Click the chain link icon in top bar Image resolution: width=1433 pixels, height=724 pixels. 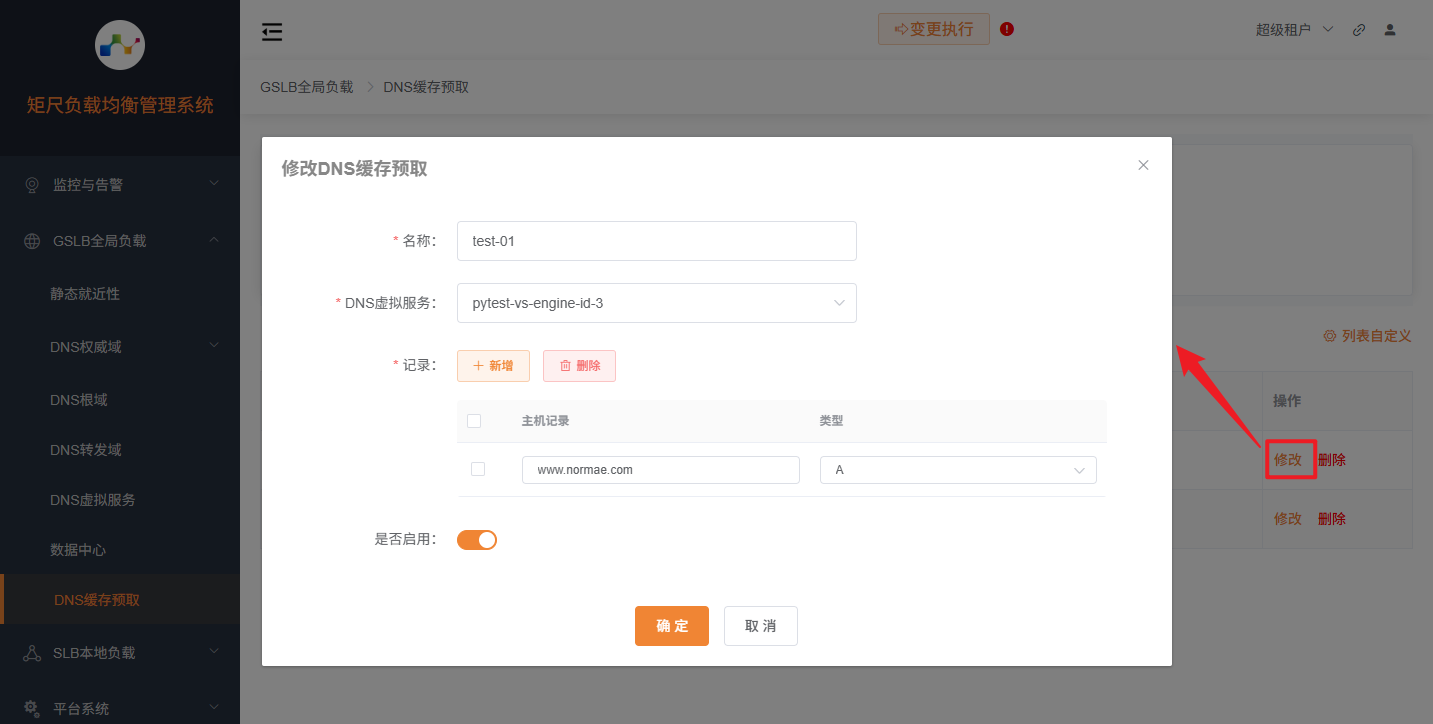[1358, 30]
